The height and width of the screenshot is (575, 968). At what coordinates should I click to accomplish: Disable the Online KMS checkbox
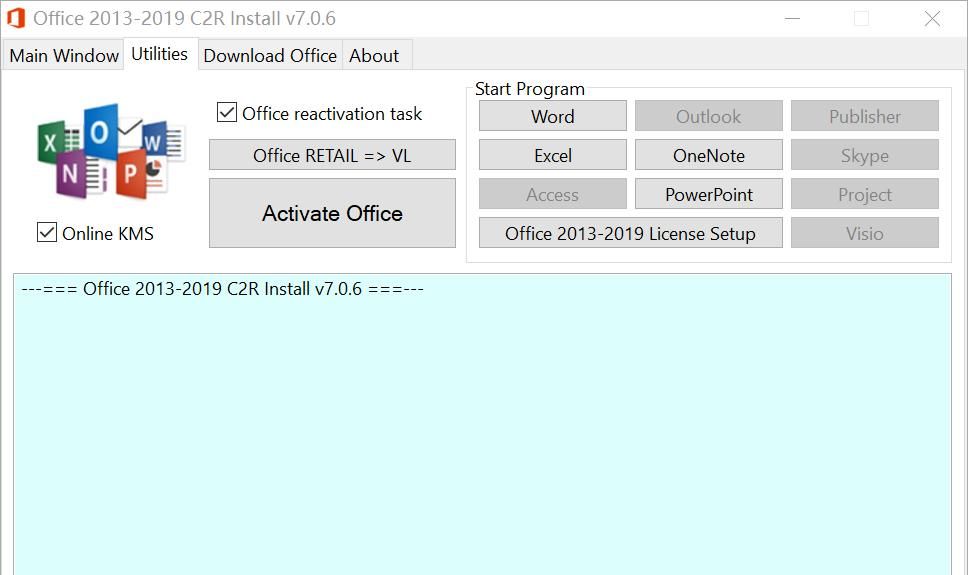47,233
